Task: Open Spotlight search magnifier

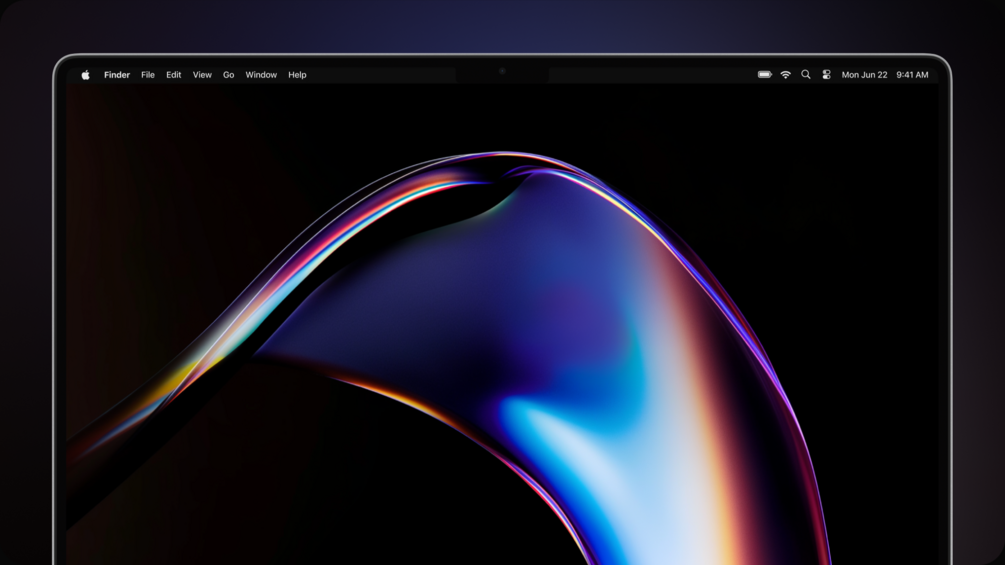Action: 806,75
